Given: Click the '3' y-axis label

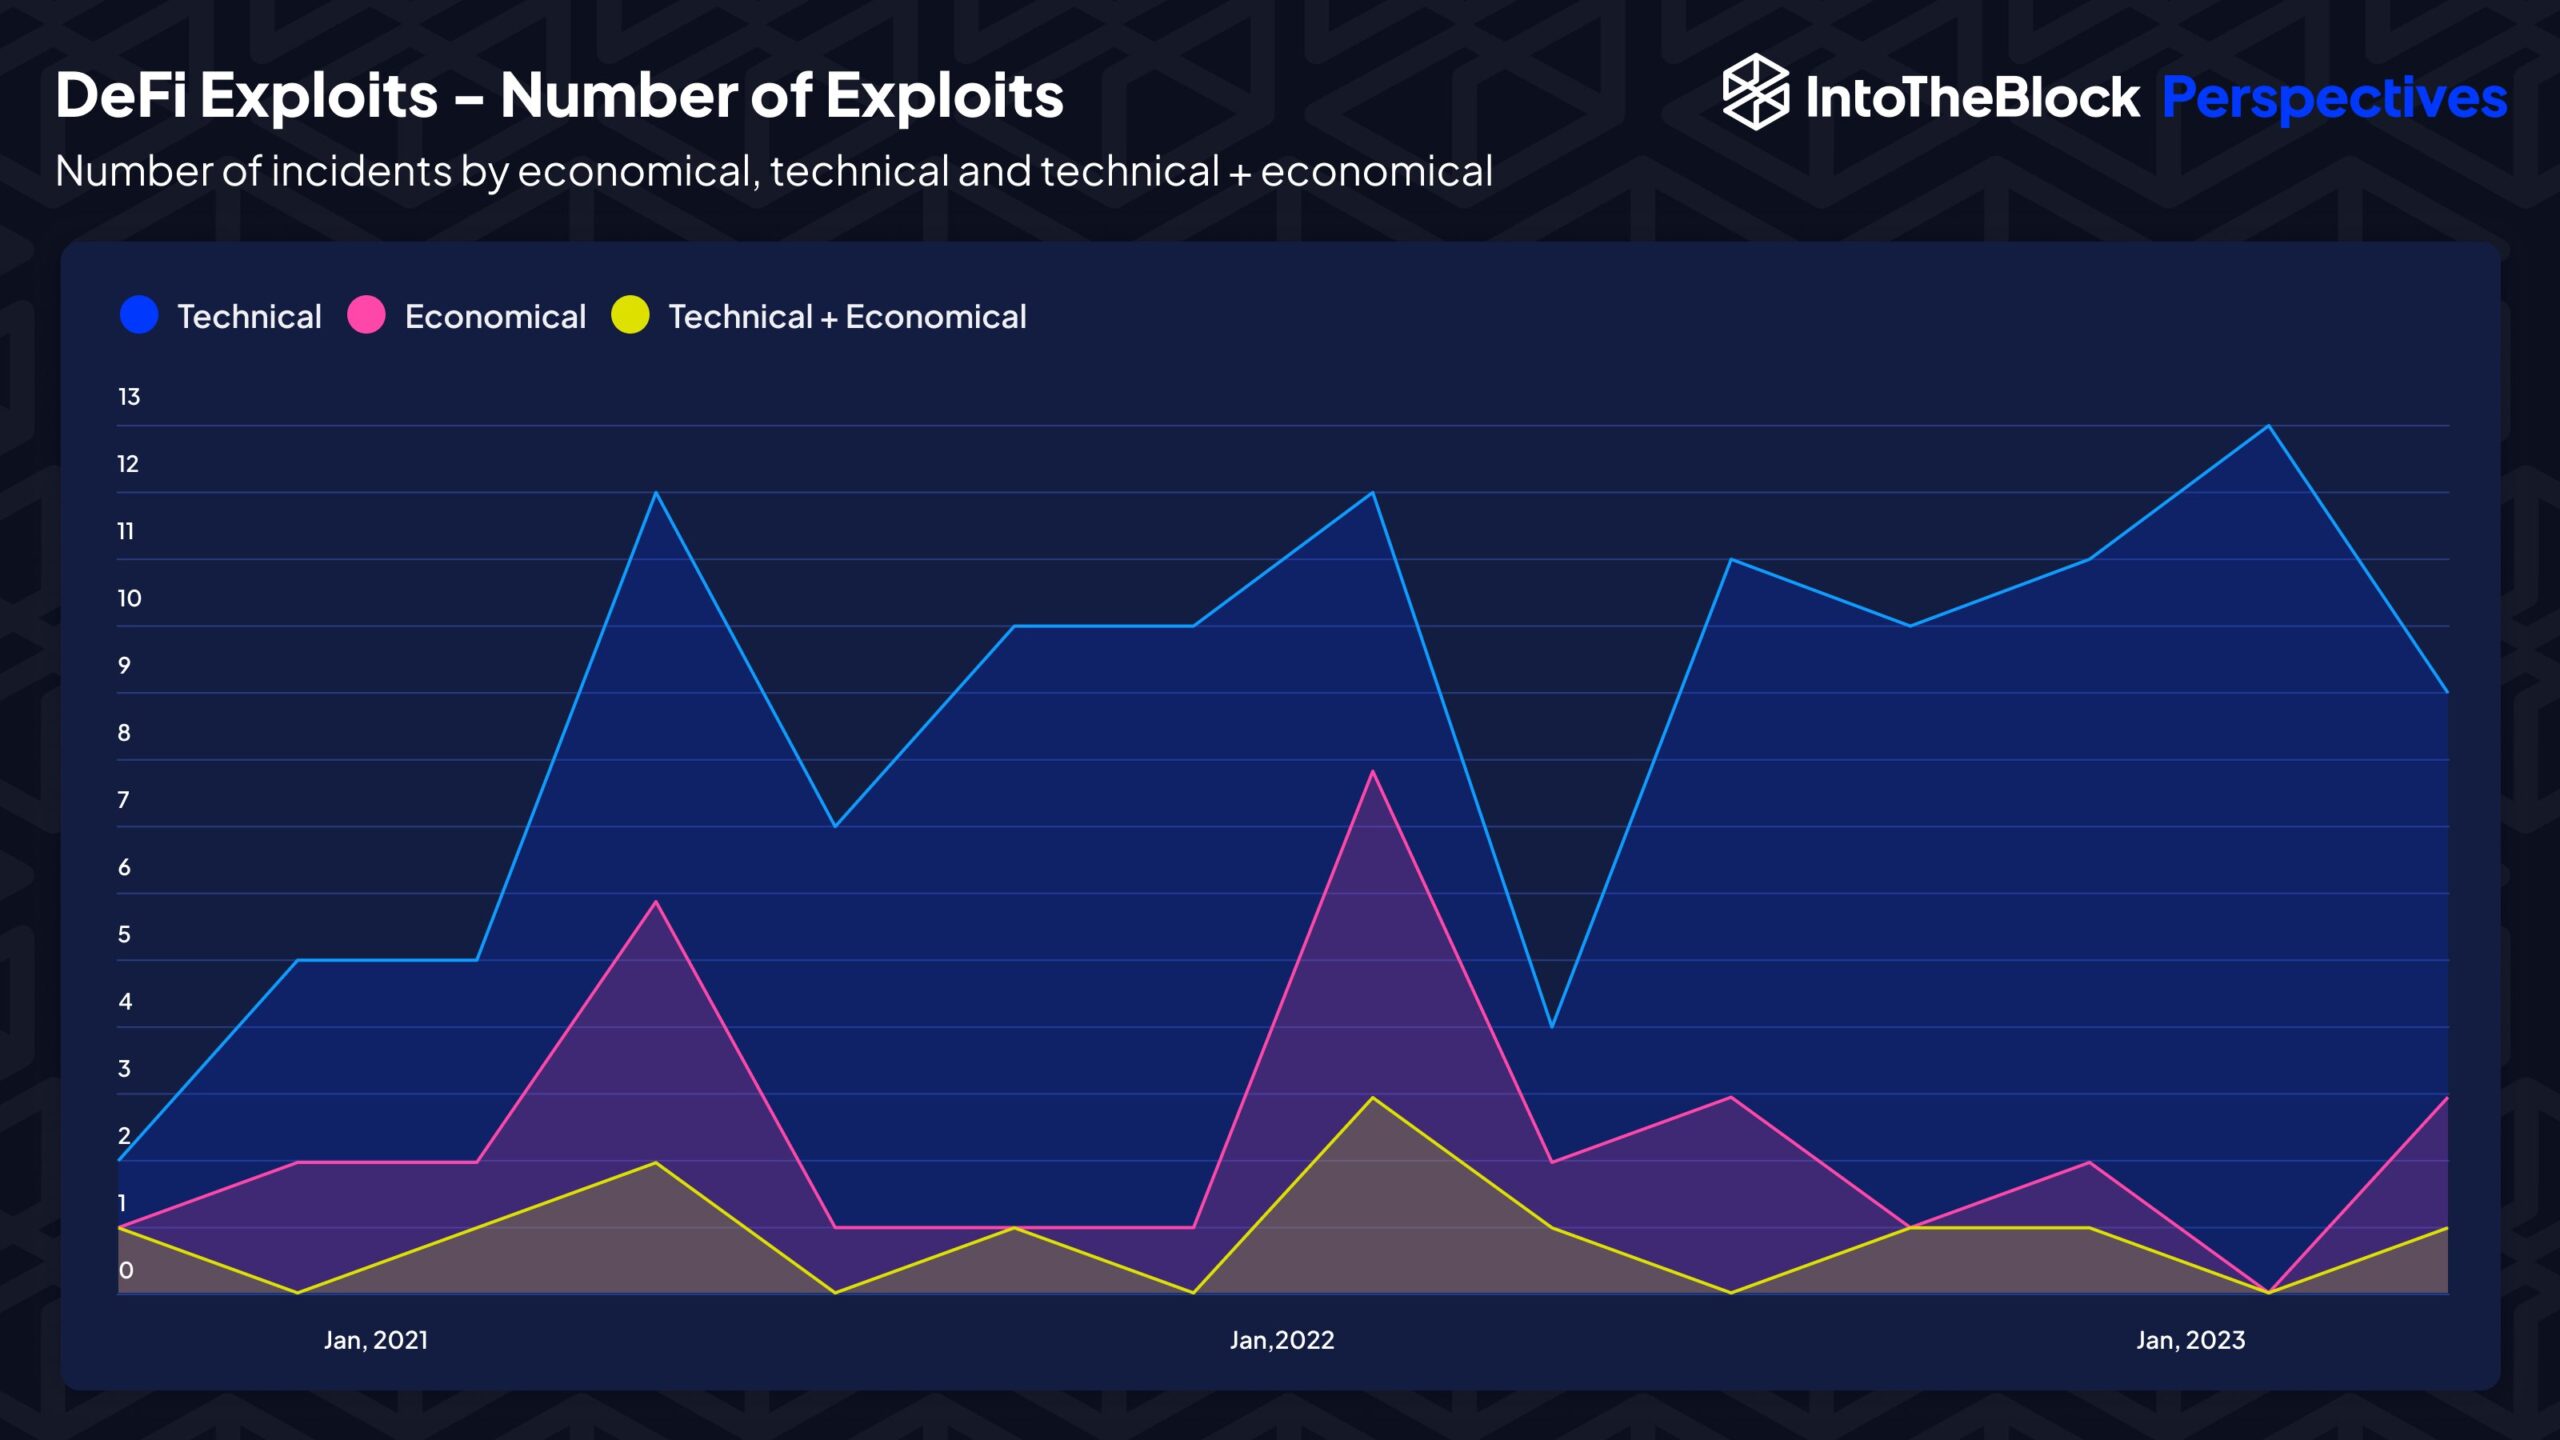Looking at the screenshot, I should (124, 1069).
